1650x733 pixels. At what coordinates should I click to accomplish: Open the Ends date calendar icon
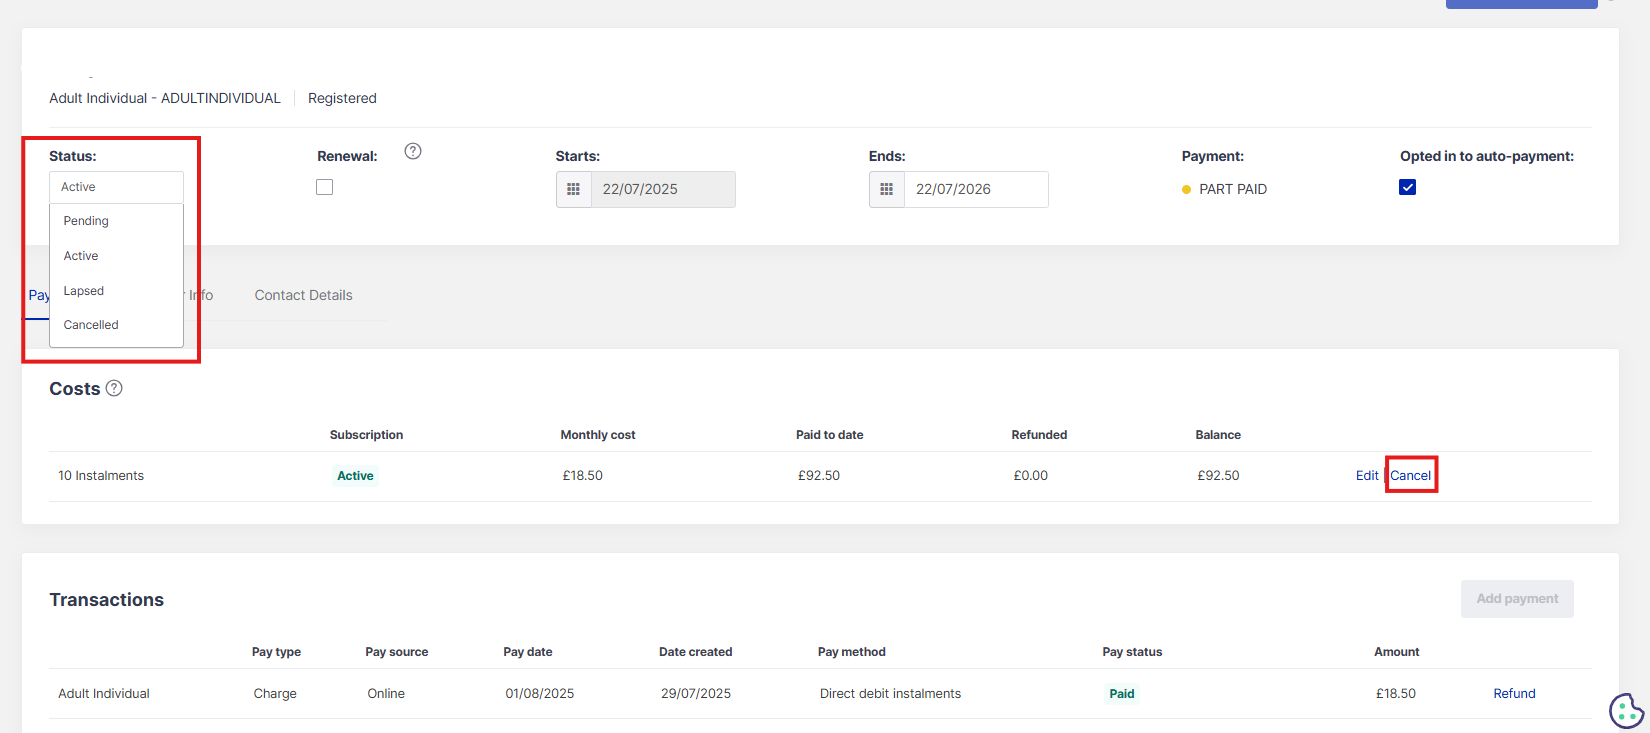(887, 189)
